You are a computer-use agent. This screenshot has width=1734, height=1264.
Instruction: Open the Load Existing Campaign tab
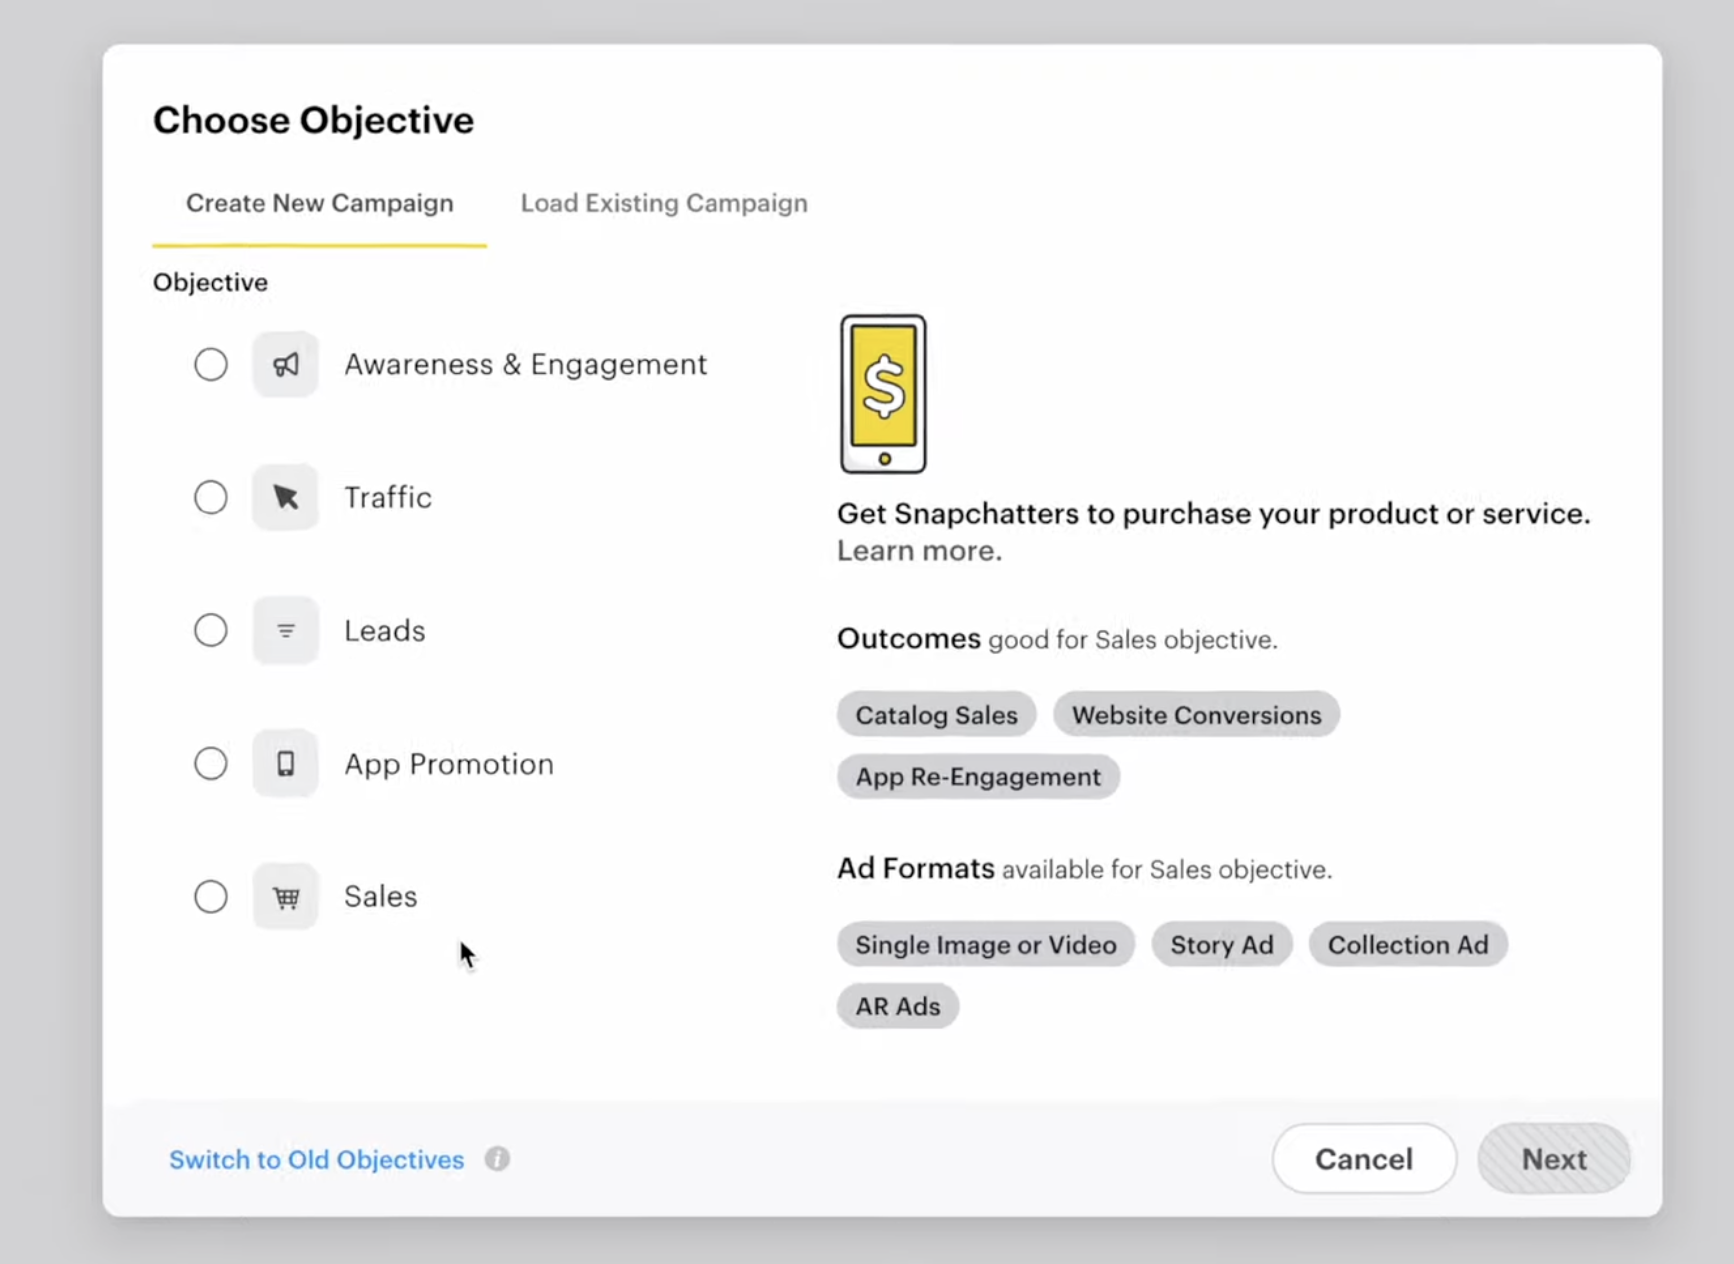(x=664, y=204)
